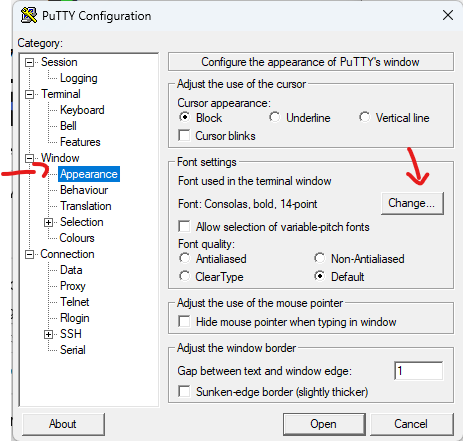The width and height of the screenshot is (463, 441).
Task: Select Vertical line cursor appearance
Action: [x=364, y=117]
